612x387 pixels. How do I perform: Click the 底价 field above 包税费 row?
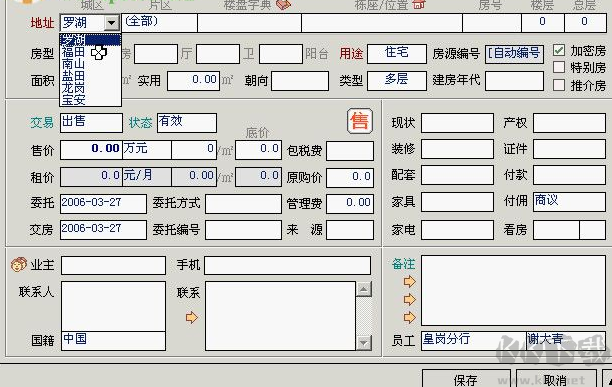(259, 150)
